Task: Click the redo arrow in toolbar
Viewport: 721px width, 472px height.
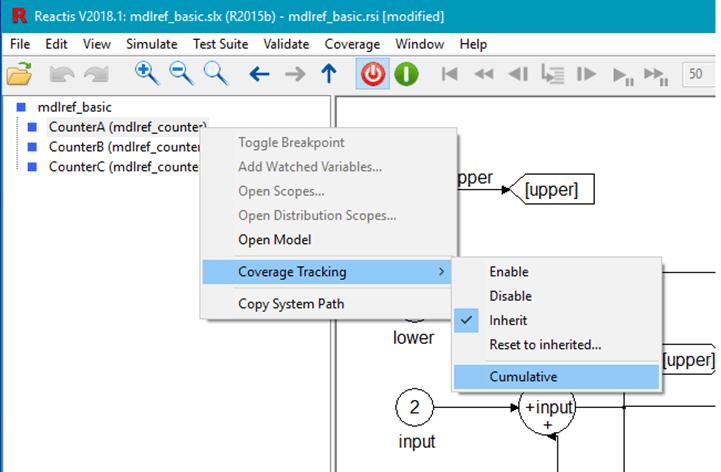Action: (x=96, y=74)
